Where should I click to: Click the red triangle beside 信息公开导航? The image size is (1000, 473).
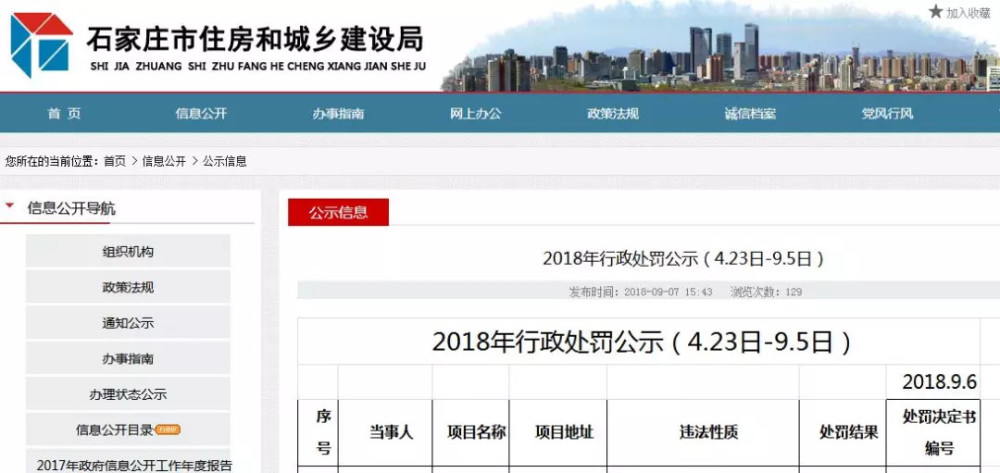tap(10, 206)
